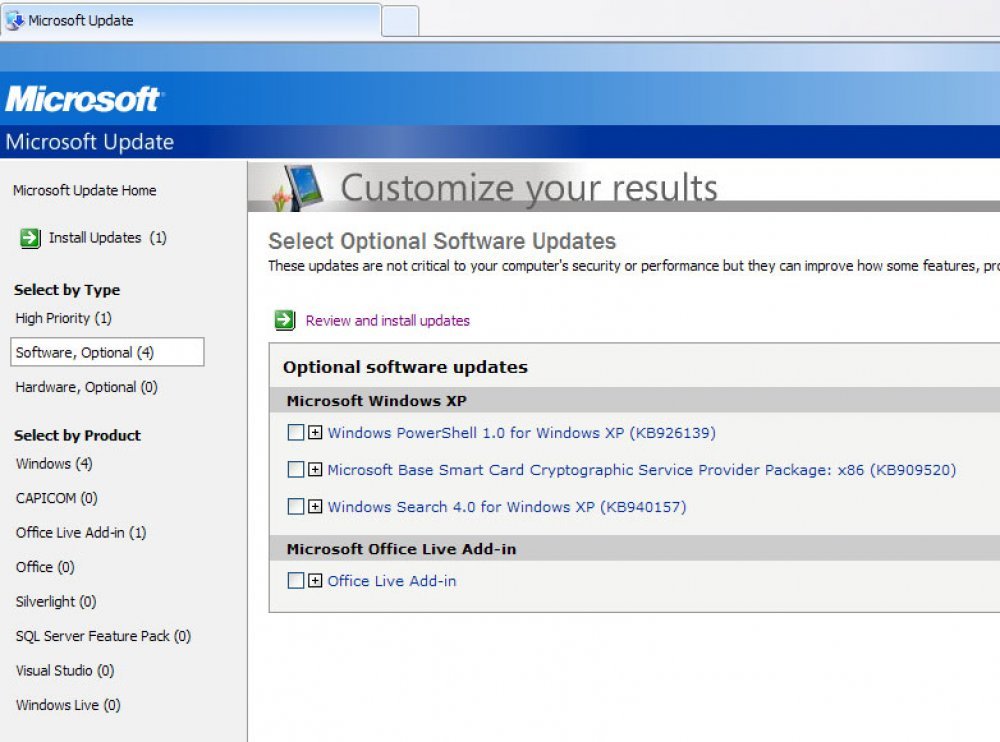The width and height of the screenshot is (1000, 742).
Task: Click the Select Optional Software Updates heading
Action: pos(442,241)
